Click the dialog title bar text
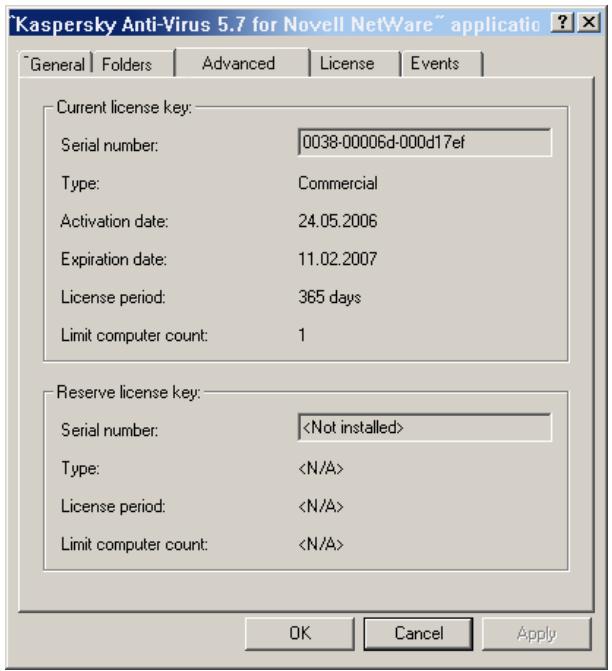The width and height of the screenshot is (612, 671). click(x=276, y=24)
